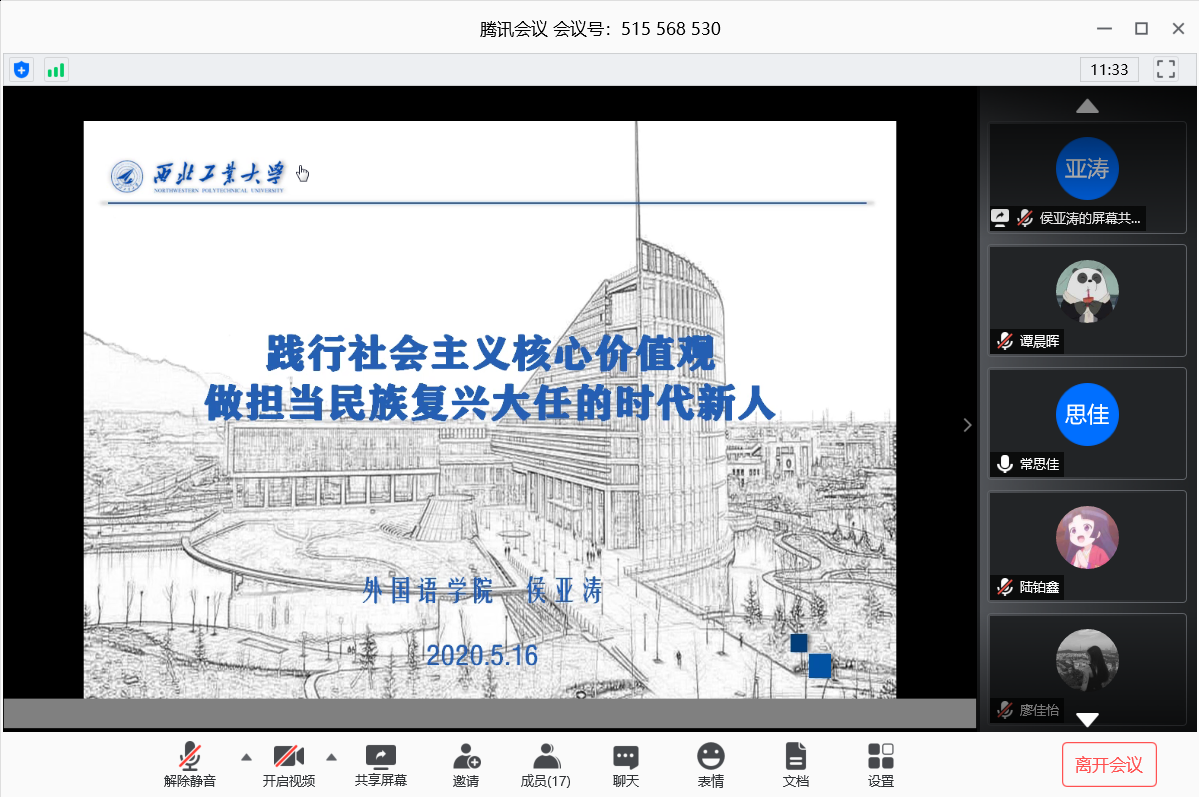
Task: Expand video options arrow beside 开启视频
Action: 332,756
